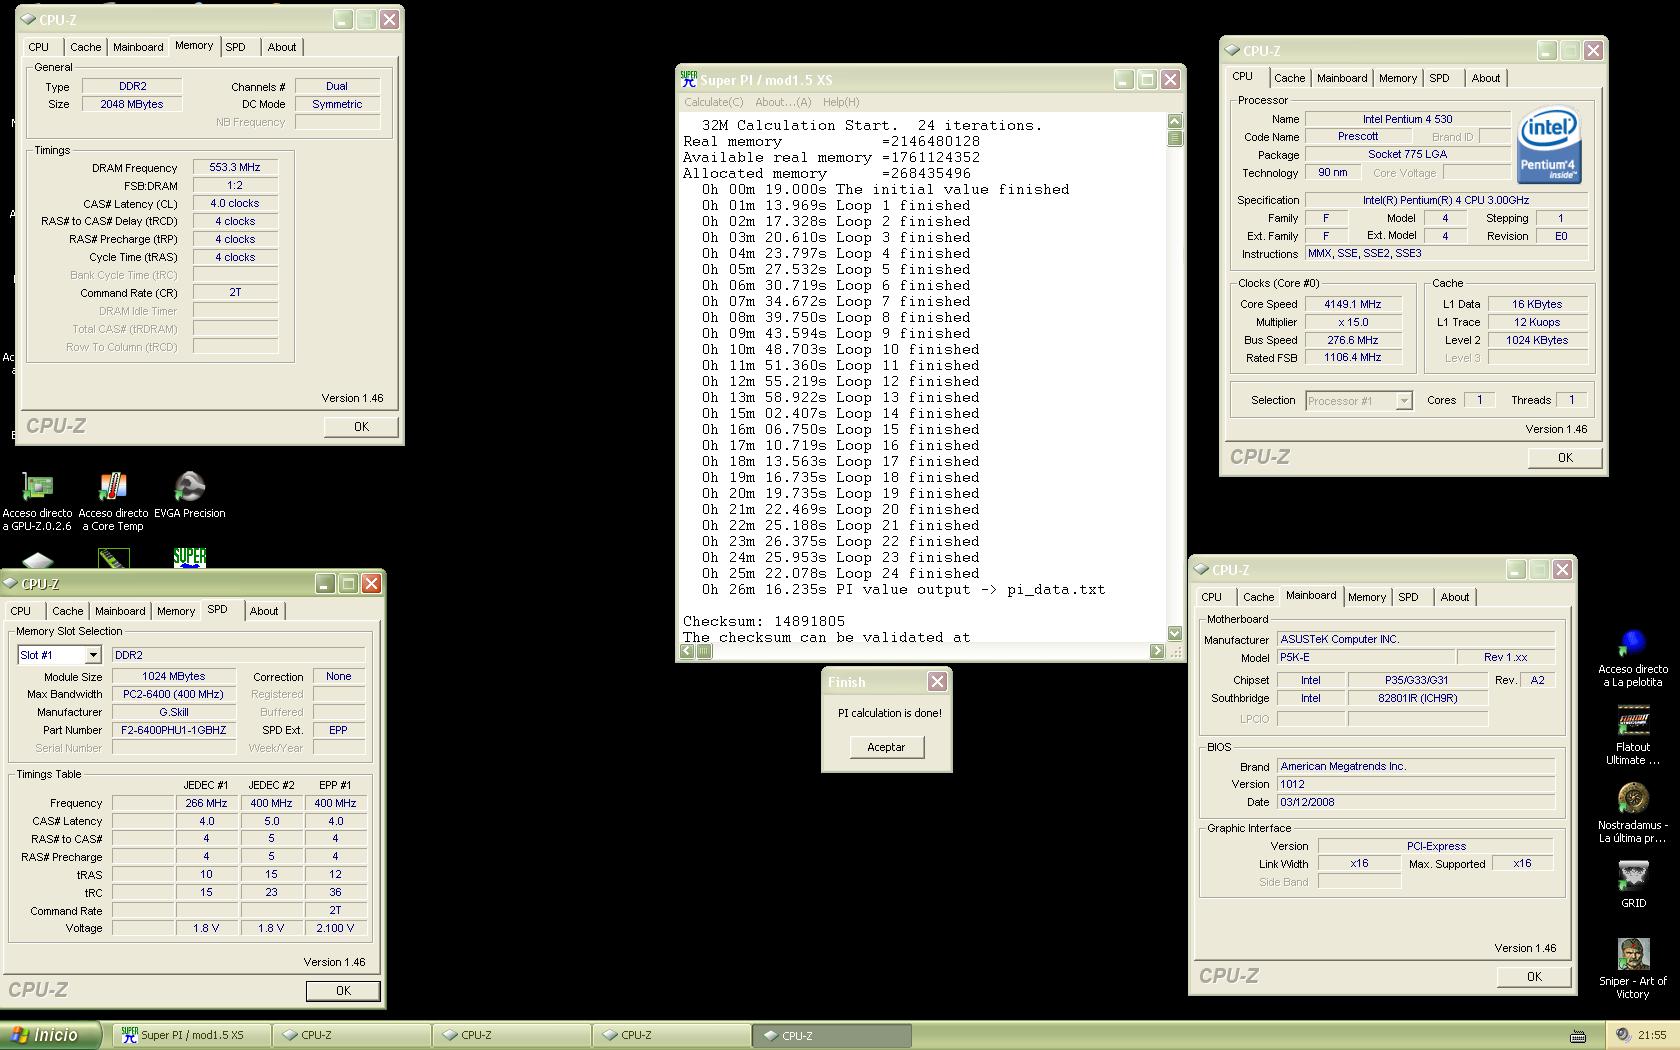Click FSB:DRAM 1:2 ratio field
This screenshot has width=1680, height=1050.
point(235,185)
